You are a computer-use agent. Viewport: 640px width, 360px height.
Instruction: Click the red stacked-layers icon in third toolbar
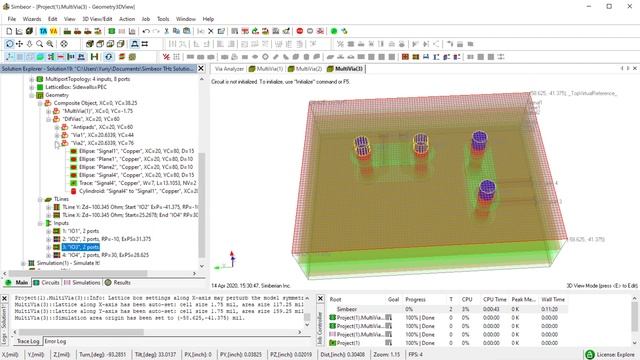coord(121,57)
